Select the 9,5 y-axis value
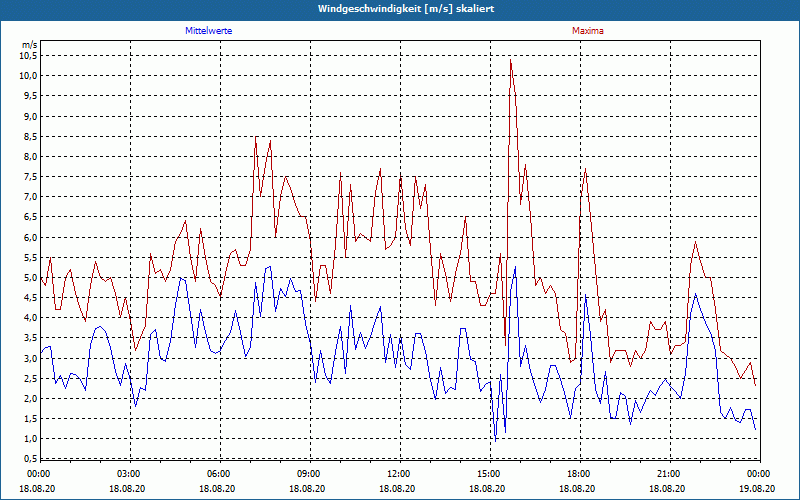800x500 pixels. (x=31, y=96)
